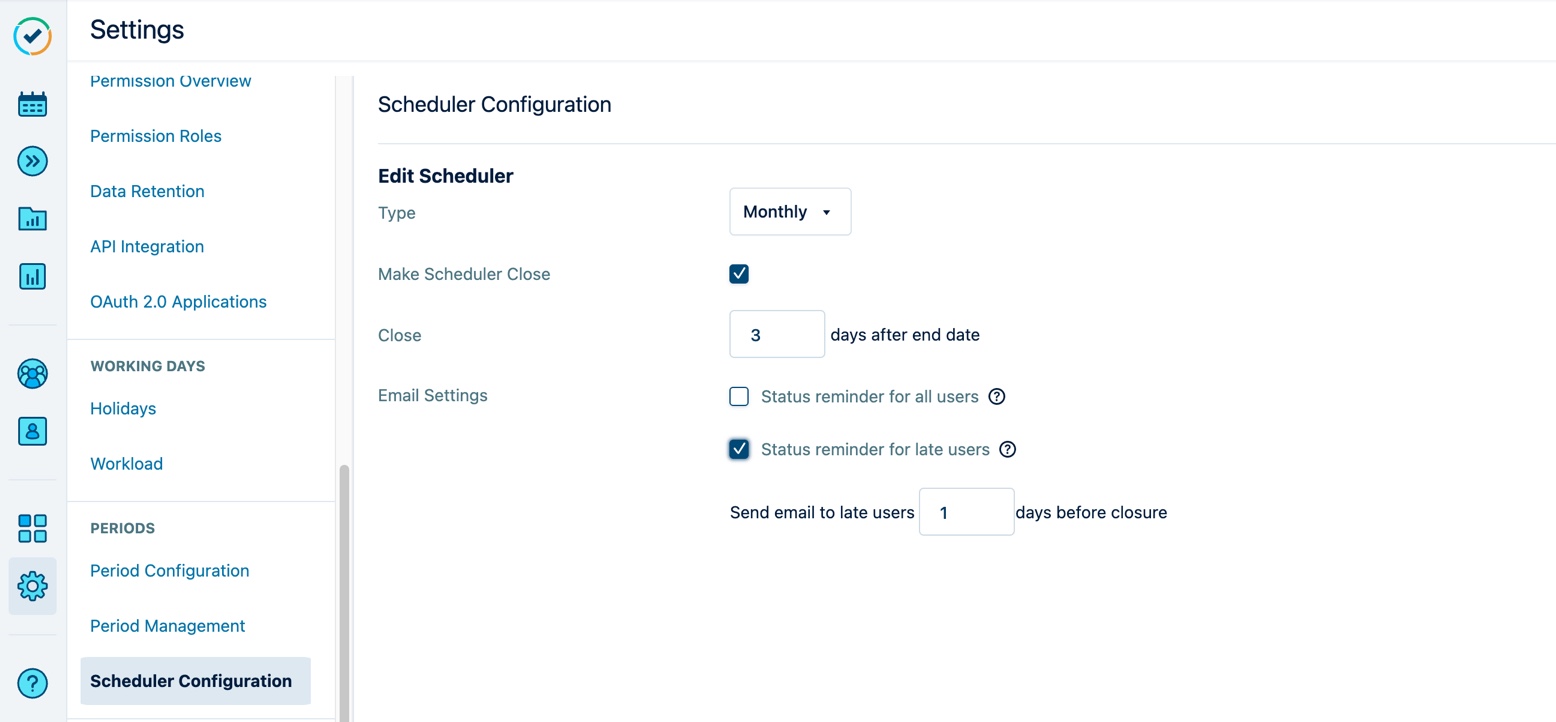Screen dimensions: 1556x722
Task: Open the teams group icon
Action: point(33,374)
